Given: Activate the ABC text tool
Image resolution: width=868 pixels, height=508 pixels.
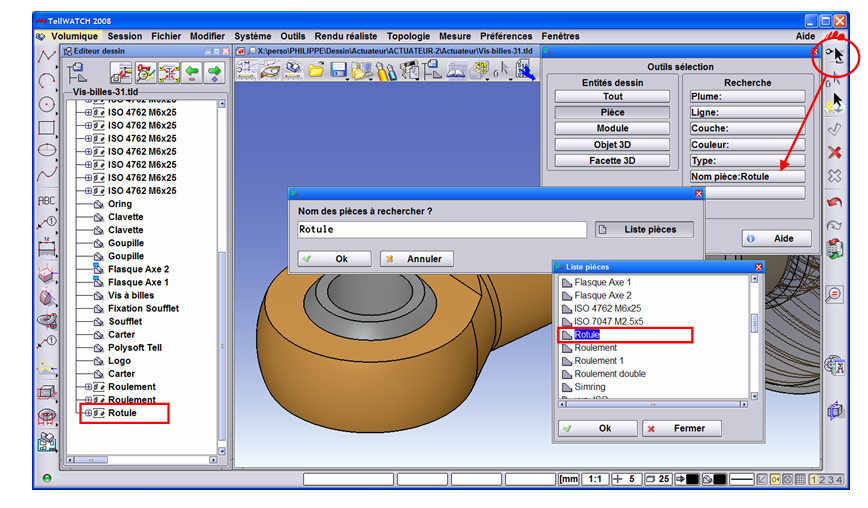Looking at the screenshot, I should point(46,200).
